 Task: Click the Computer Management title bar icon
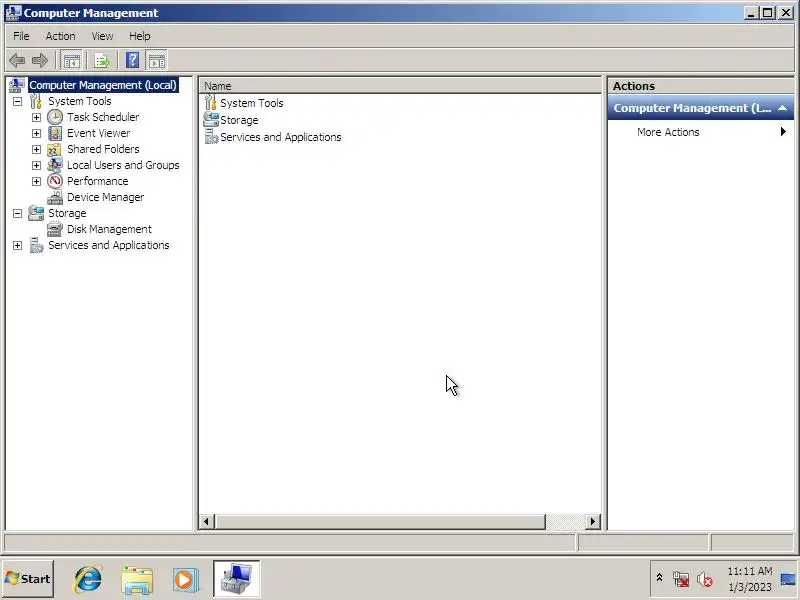click(13, 13)
